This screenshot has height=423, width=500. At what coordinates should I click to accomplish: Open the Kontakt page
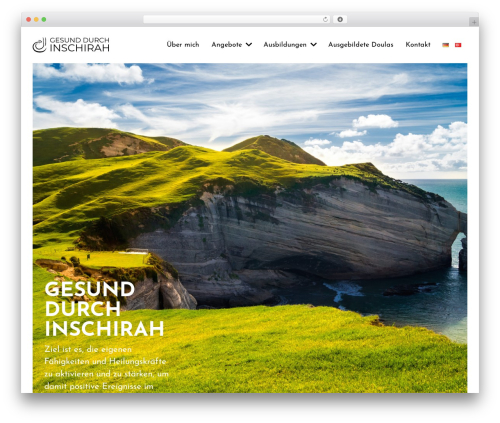[x=418, y=45]
